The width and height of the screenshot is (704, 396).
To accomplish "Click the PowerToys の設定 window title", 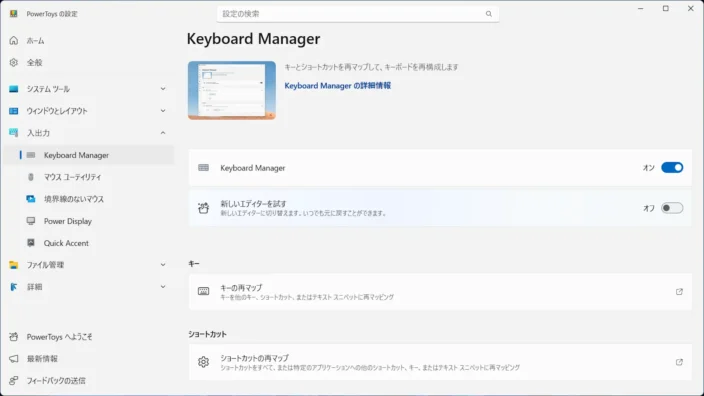I will pyautogui.click(x=52, y=14).
